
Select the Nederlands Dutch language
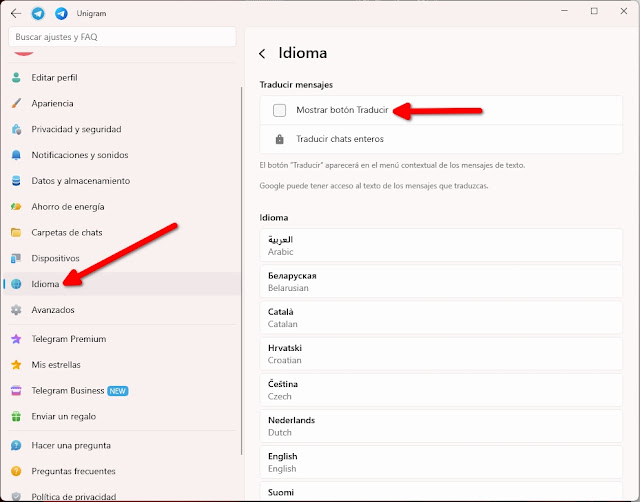[441, 426]
